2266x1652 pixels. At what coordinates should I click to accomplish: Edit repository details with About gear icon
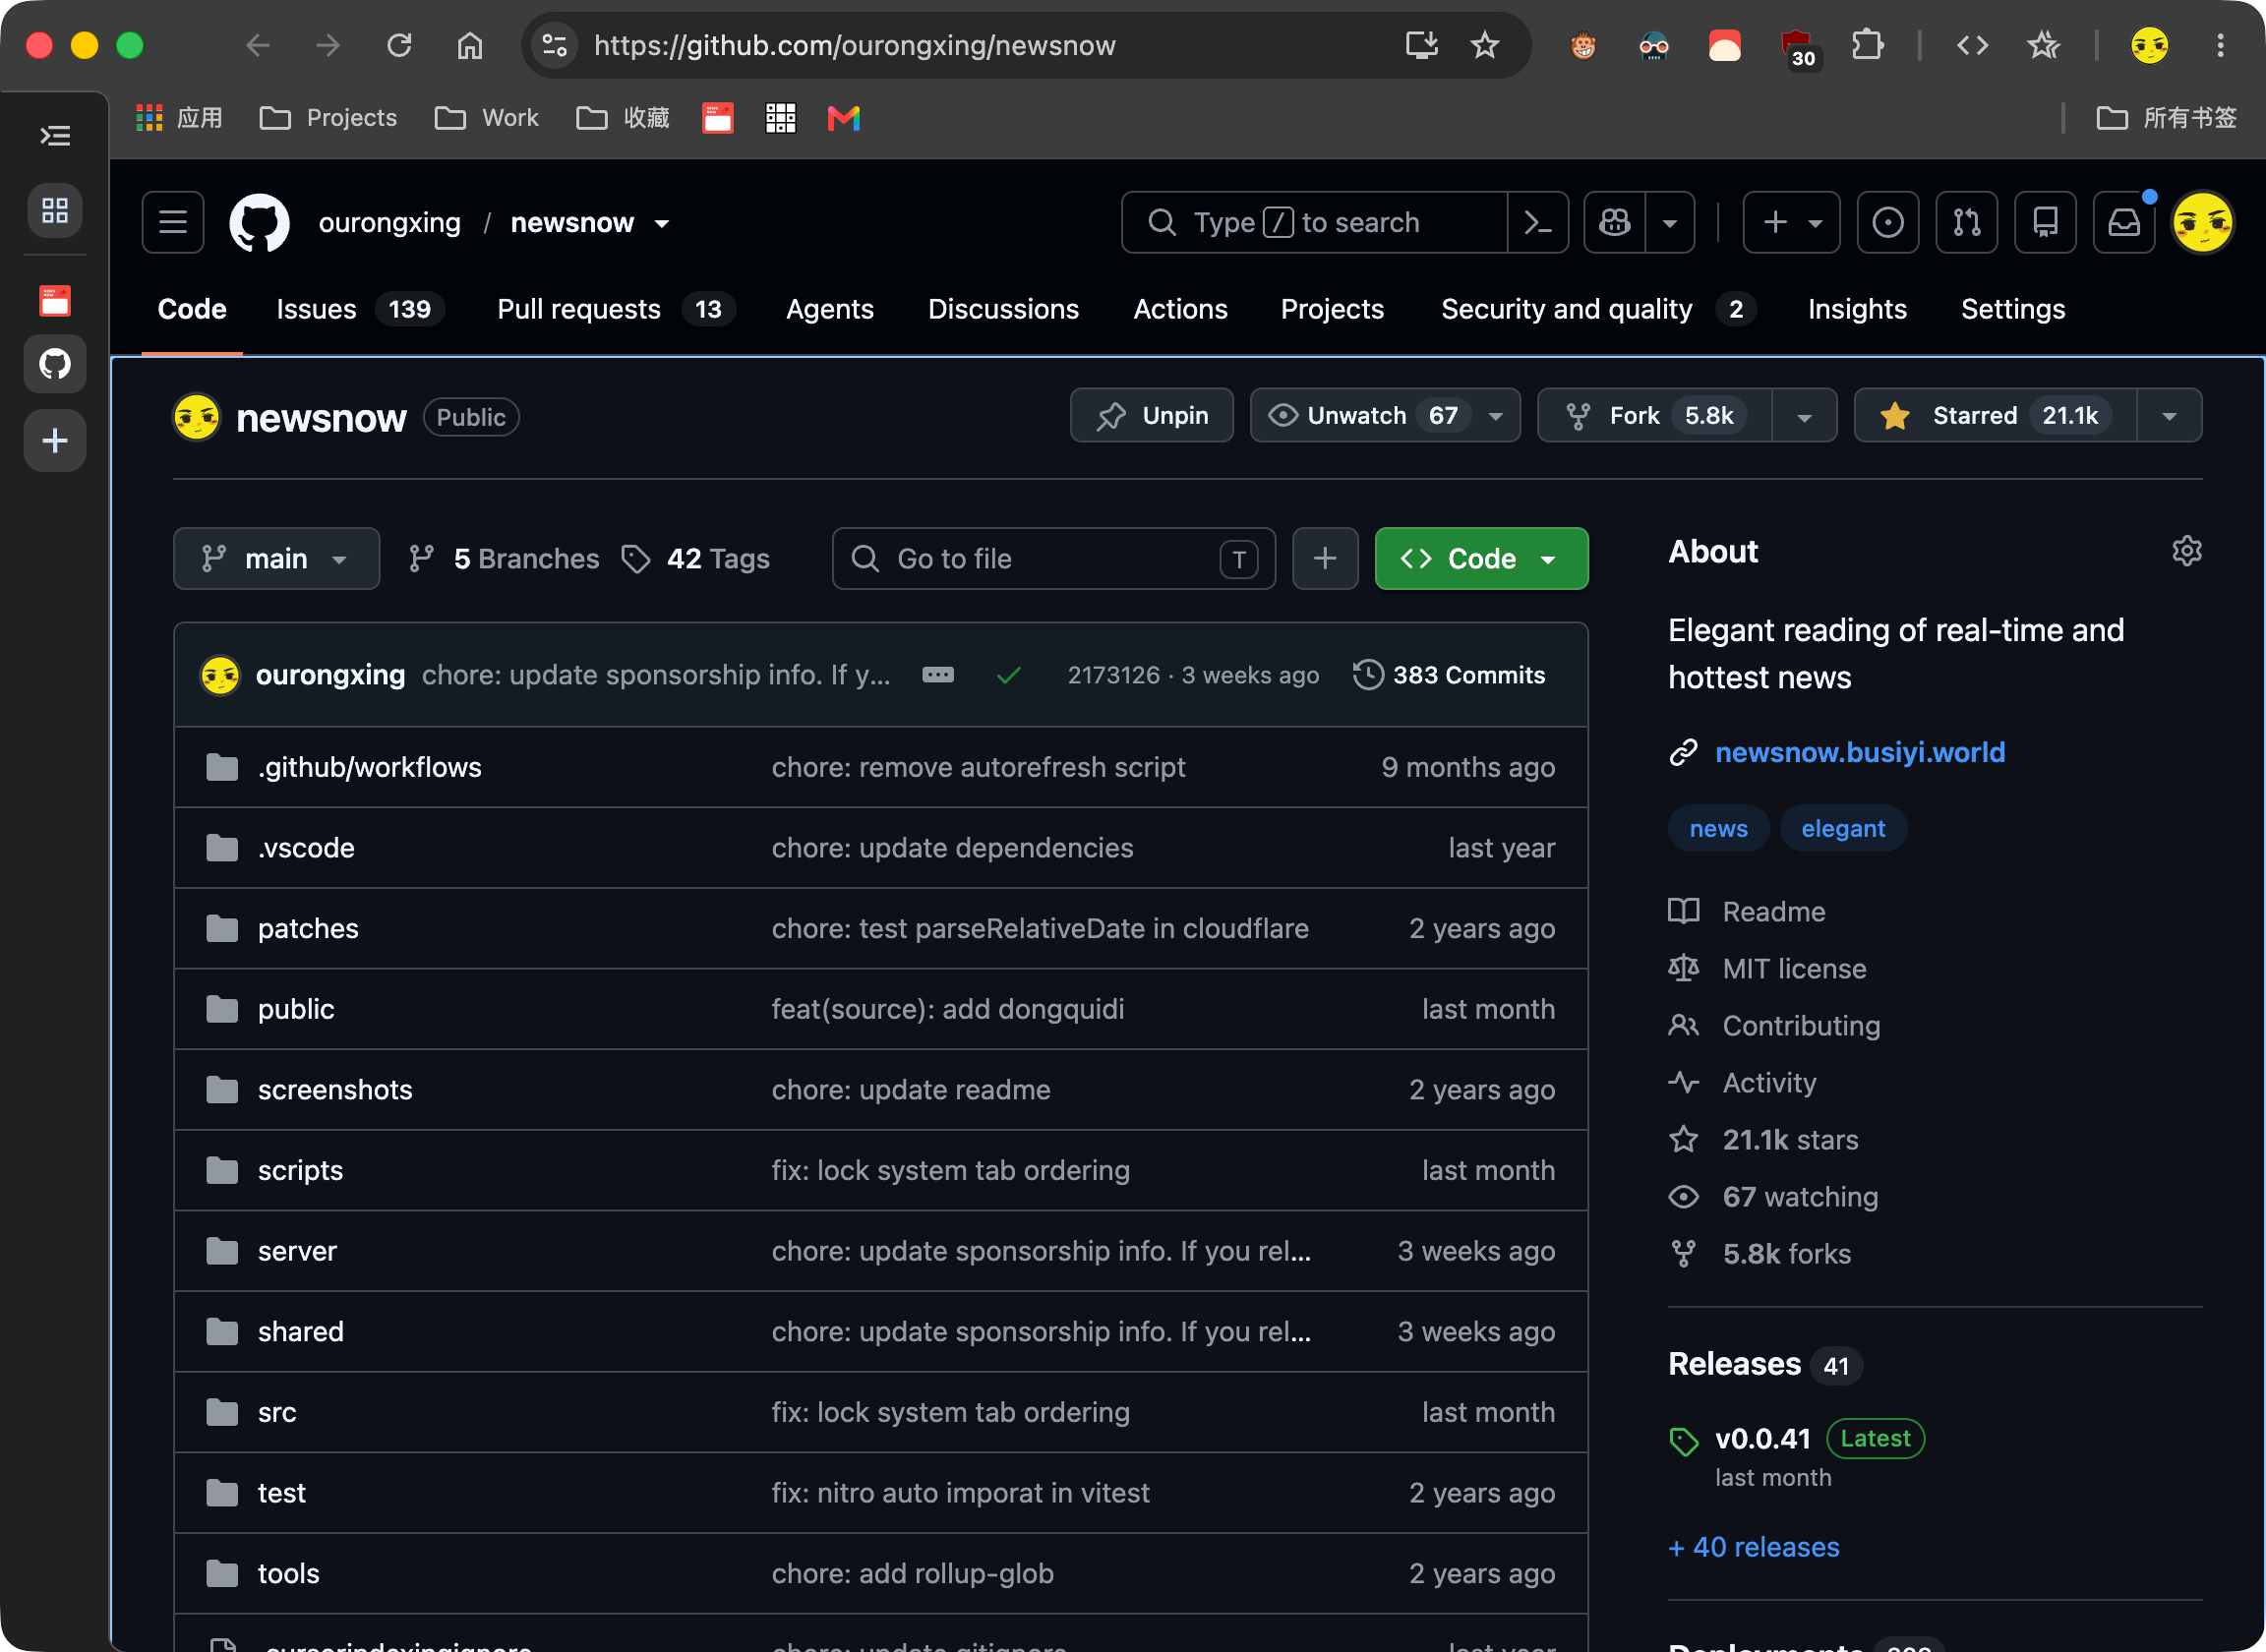[x=2187, y=551]
